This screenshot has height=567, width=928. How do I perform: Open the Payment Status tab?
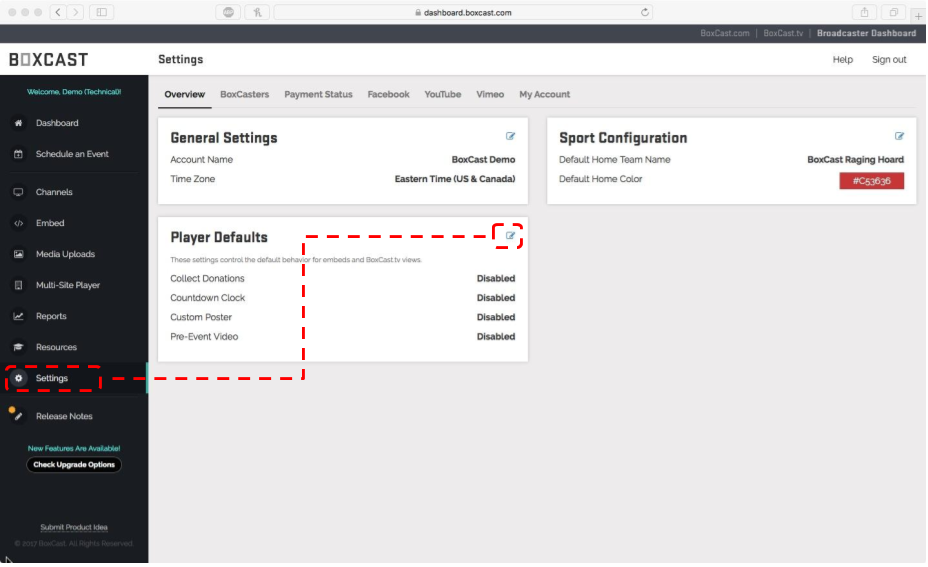pyautogui.click(x=318, y=94)
